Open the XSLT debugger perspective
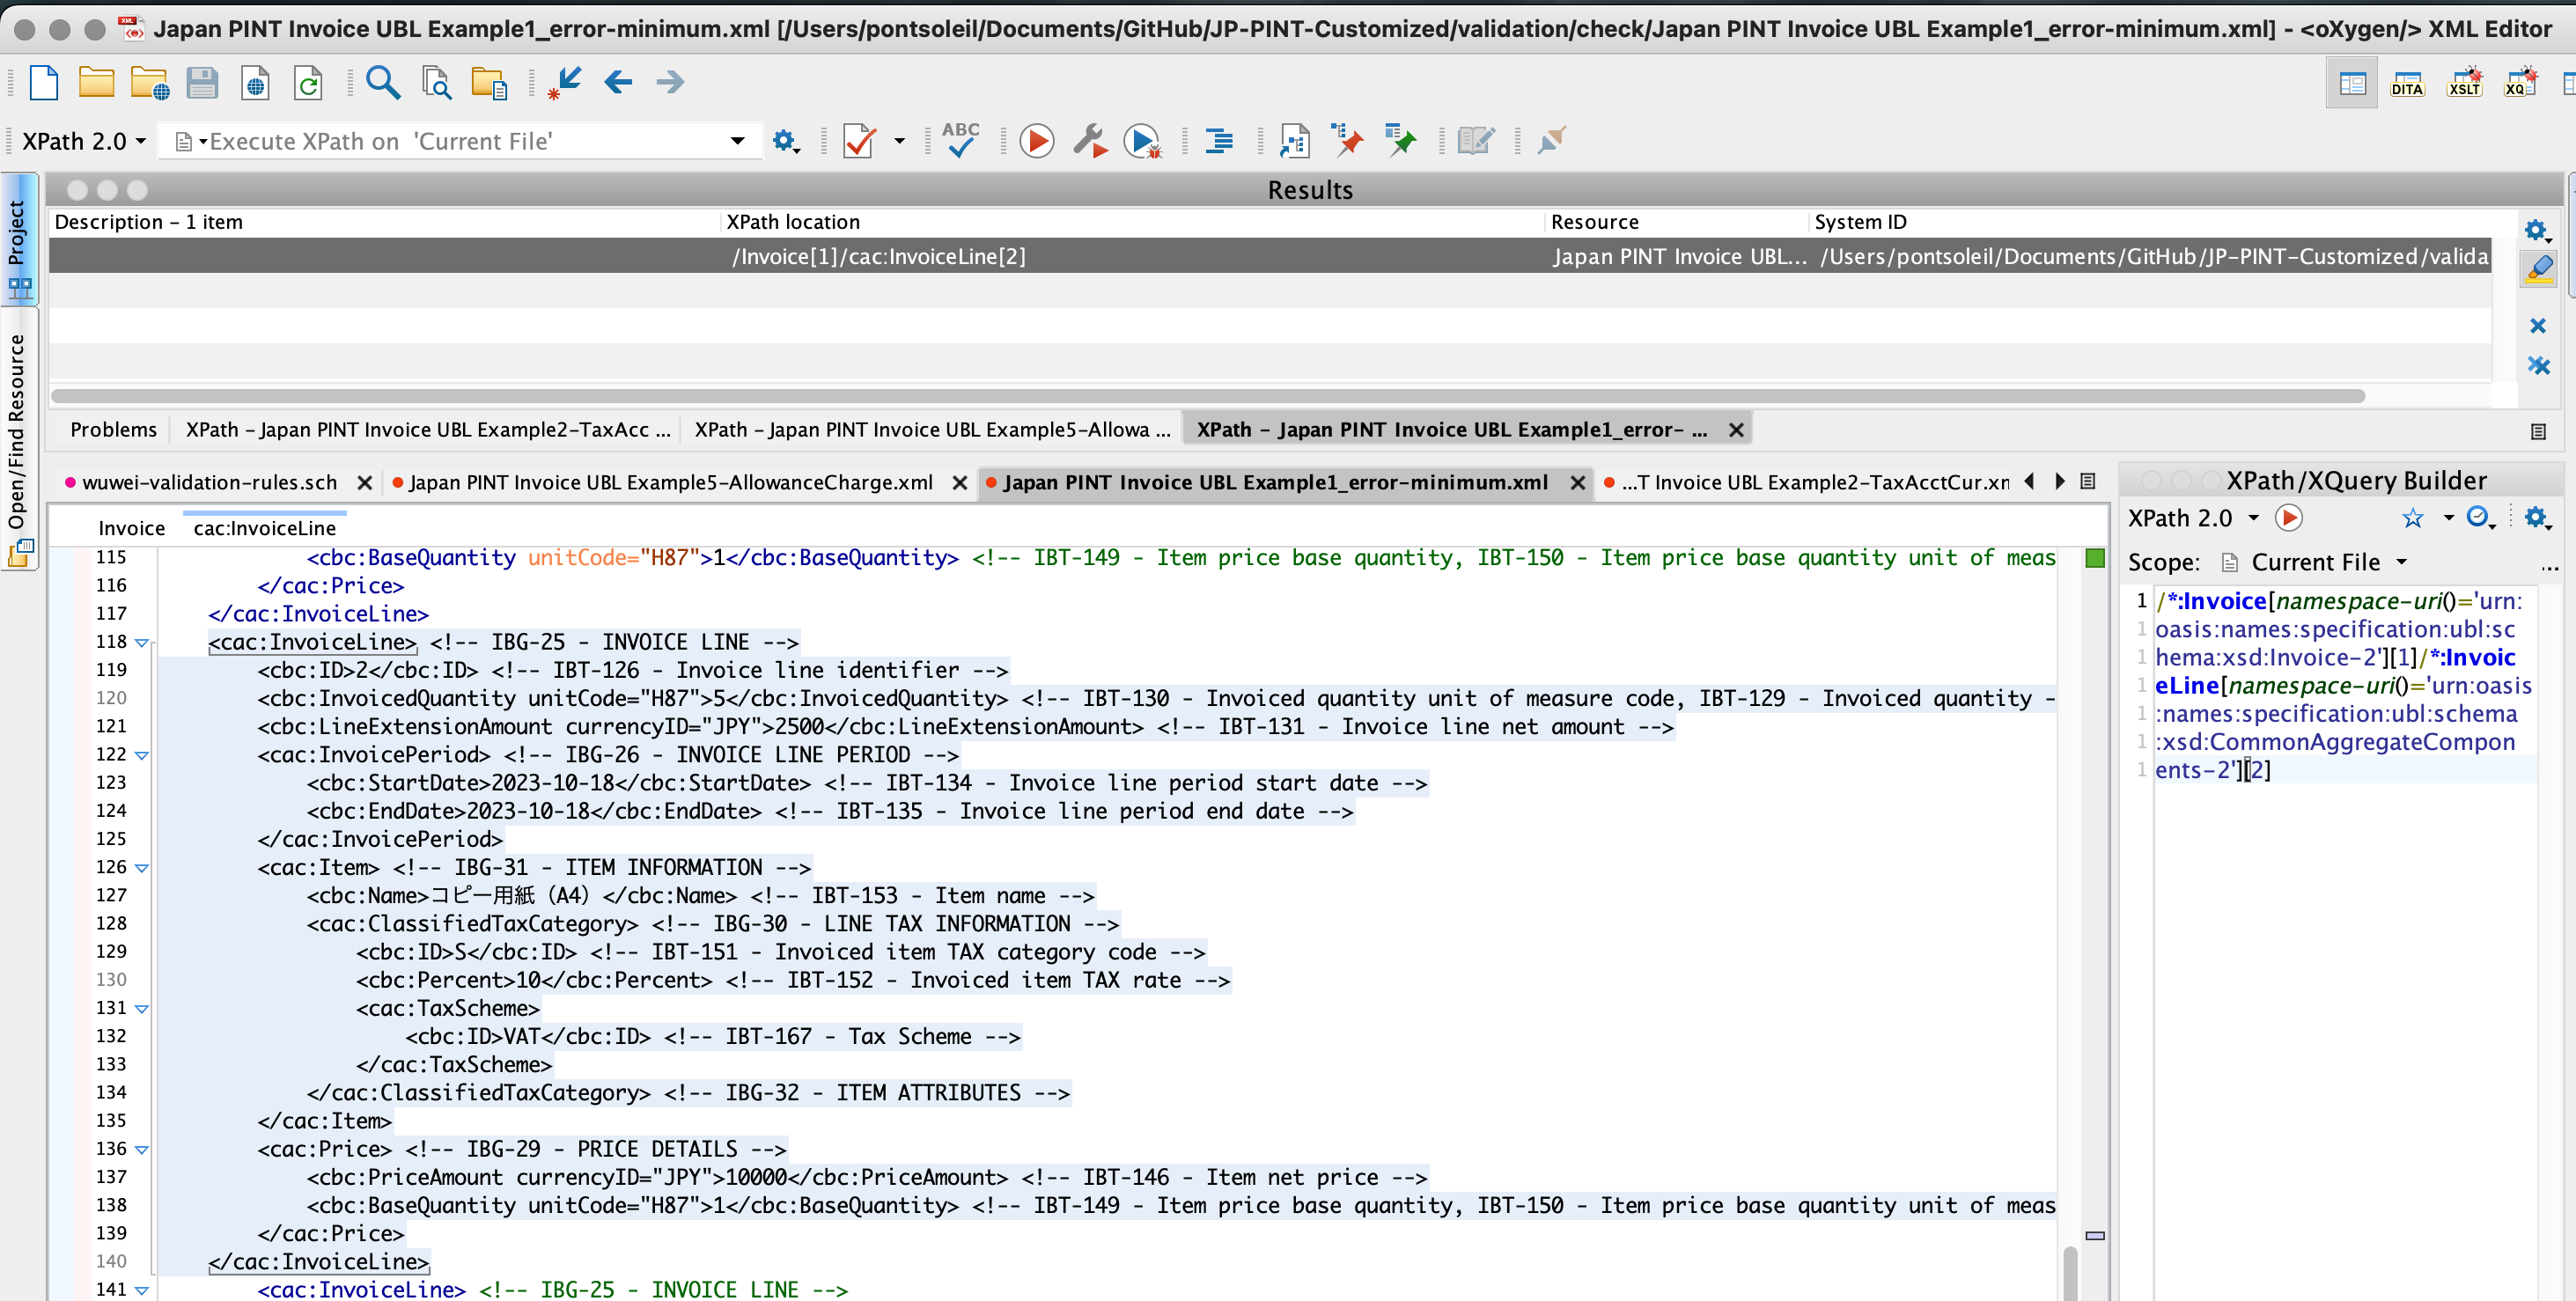Image resolution: width=2576 pixels, height=1301 pixels. point(2464,84)
